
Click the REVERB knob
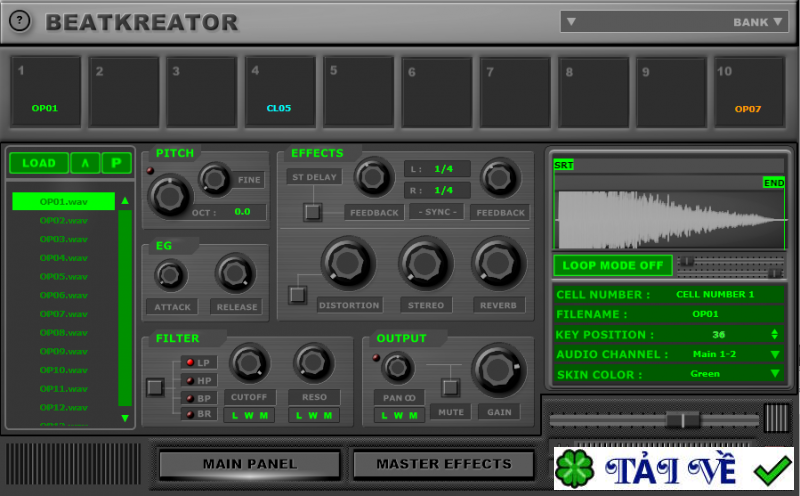coord(498,264)
